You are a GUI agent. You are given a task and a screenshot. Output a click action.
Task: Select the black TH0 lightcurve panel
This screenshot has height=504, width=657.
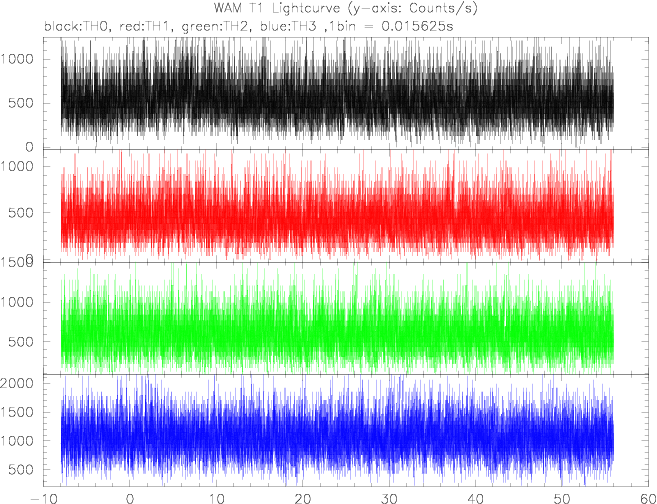pos(347,93)
